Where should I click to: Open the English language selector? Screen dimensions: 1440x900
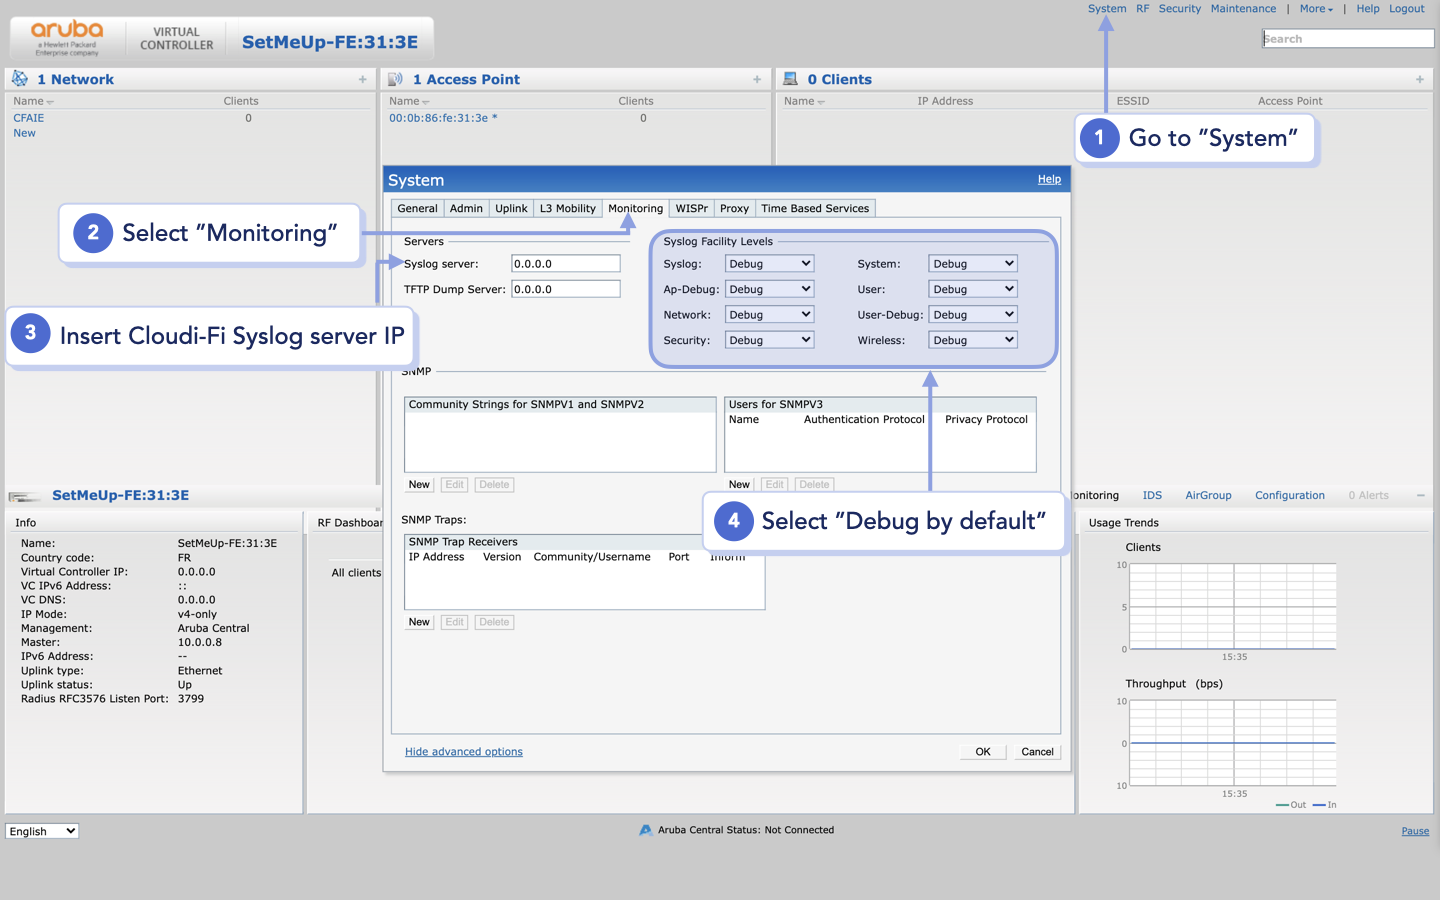41,831
